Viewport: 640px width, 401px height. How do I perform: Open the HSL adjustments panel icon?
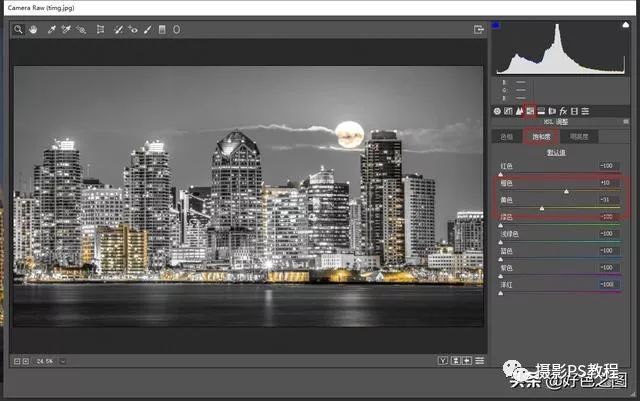[x=530, y=110]
